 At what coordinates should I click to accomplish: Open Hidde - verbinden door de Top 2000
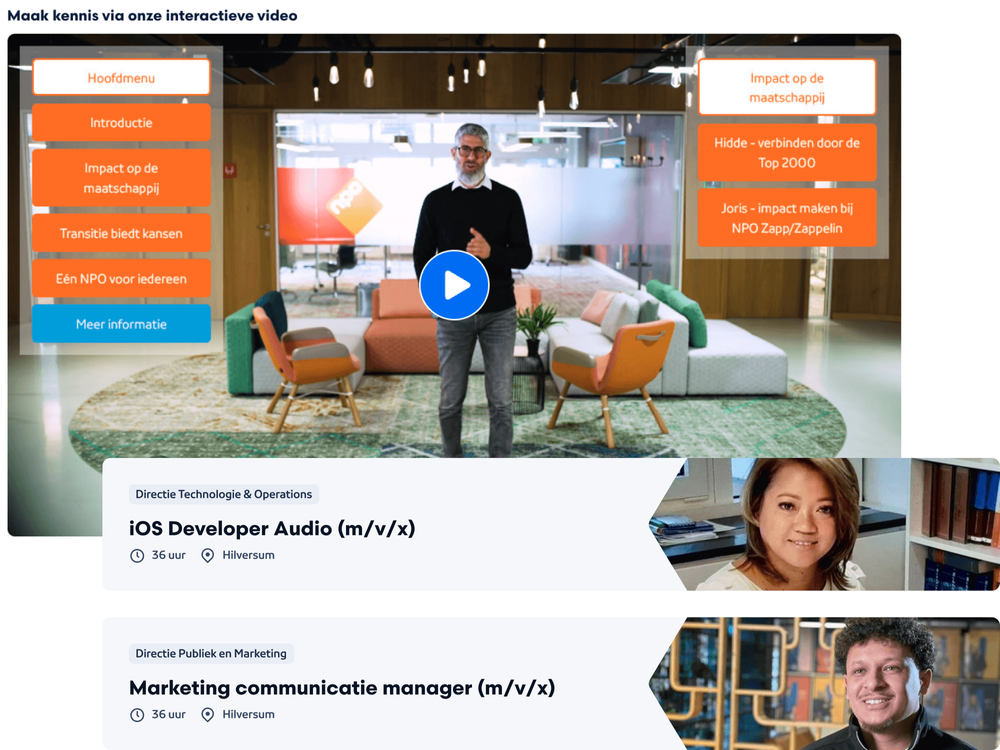[787, 152]
